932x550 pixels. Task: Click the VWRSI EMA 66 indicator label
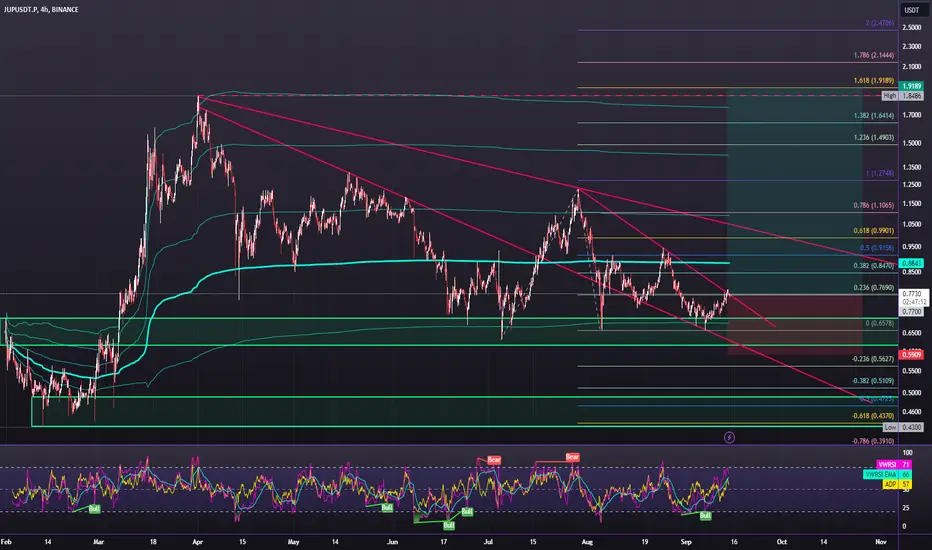tap(887, 474)
